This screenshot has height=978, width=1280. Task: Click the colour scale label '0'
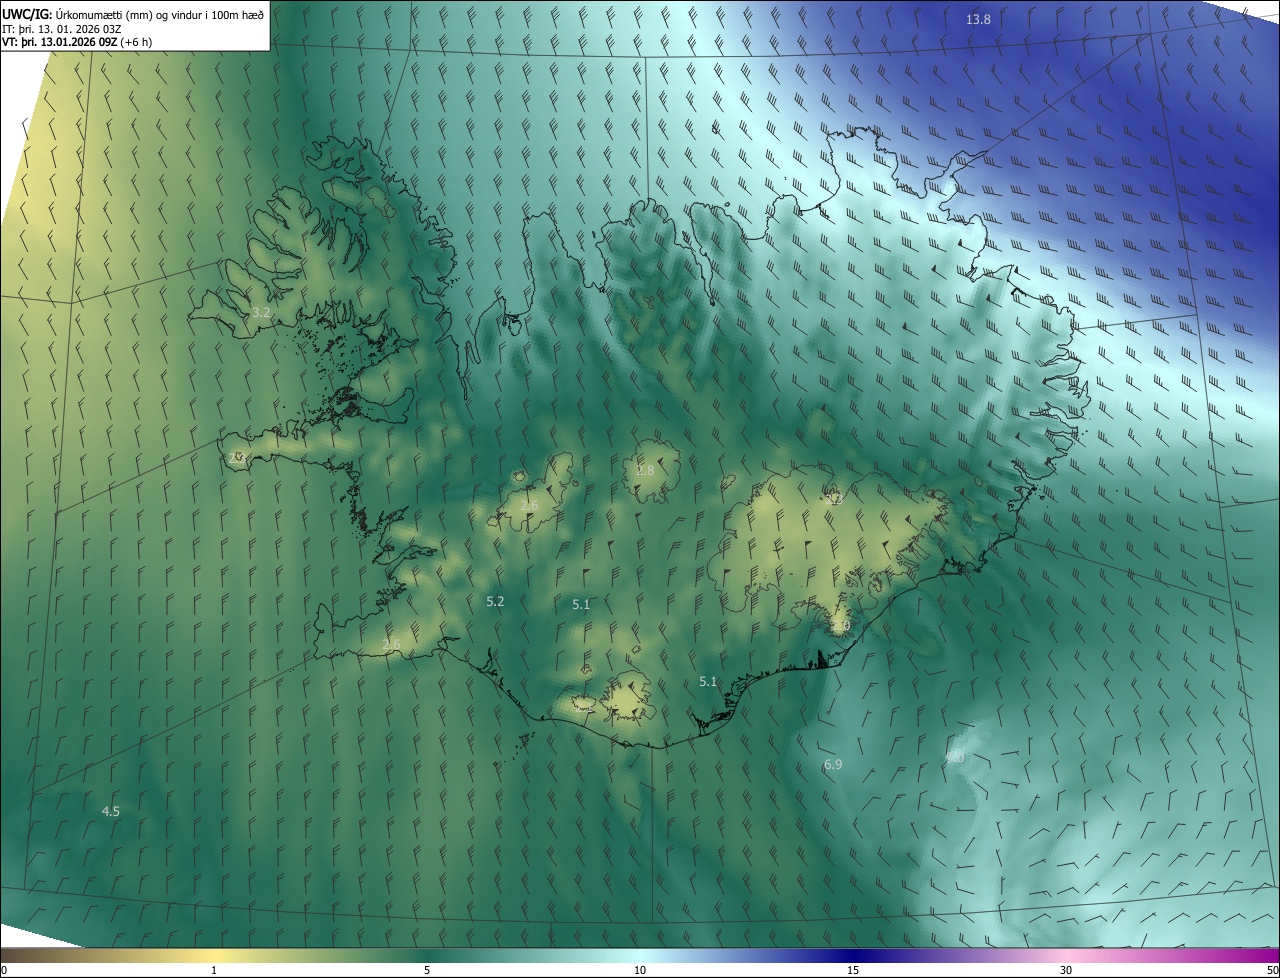pos(4,970)
